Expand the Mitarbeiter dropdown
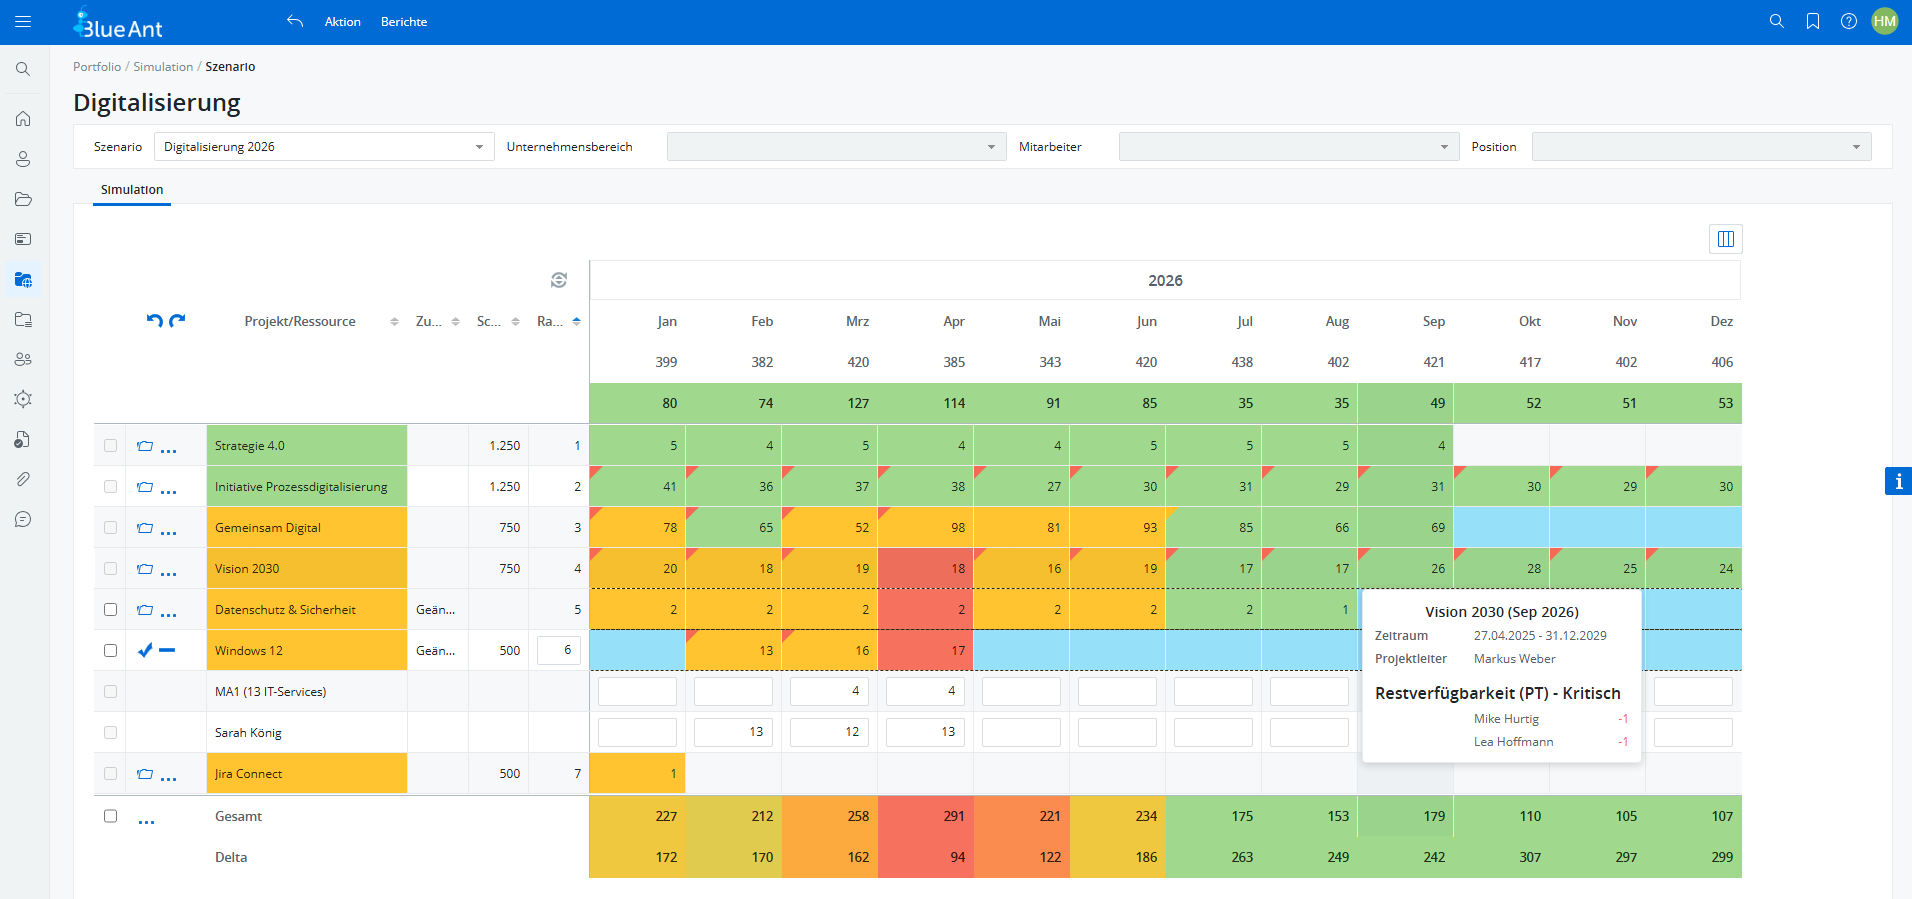1912x899 pixels. [1288, 147]
